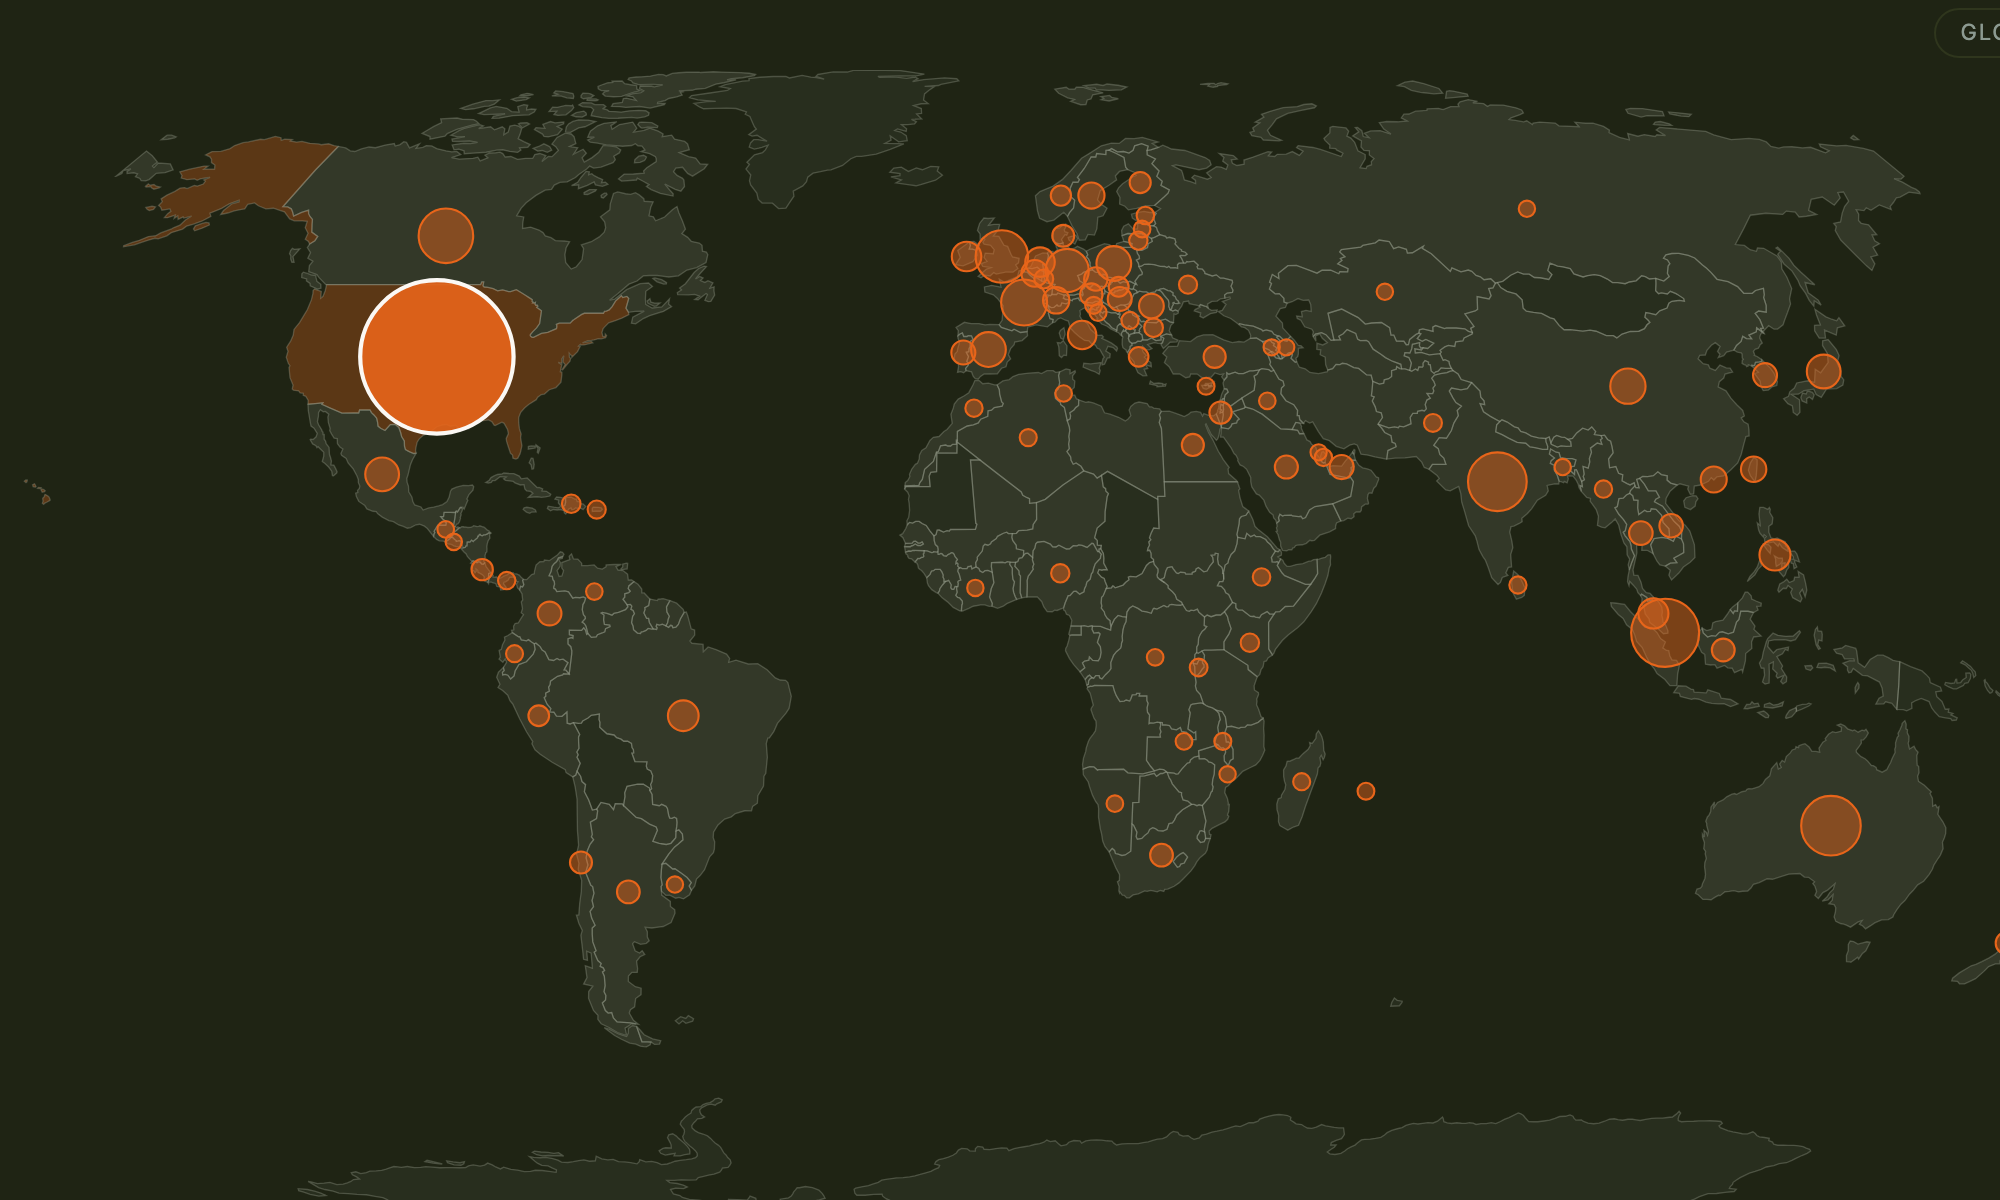Click the Canada bubble
This screenshot has width=2000, height=1200.
[x=445, y=236]
